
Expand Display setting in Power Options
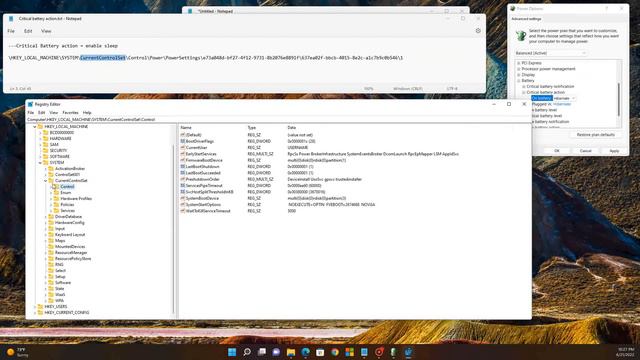[519, 75]
